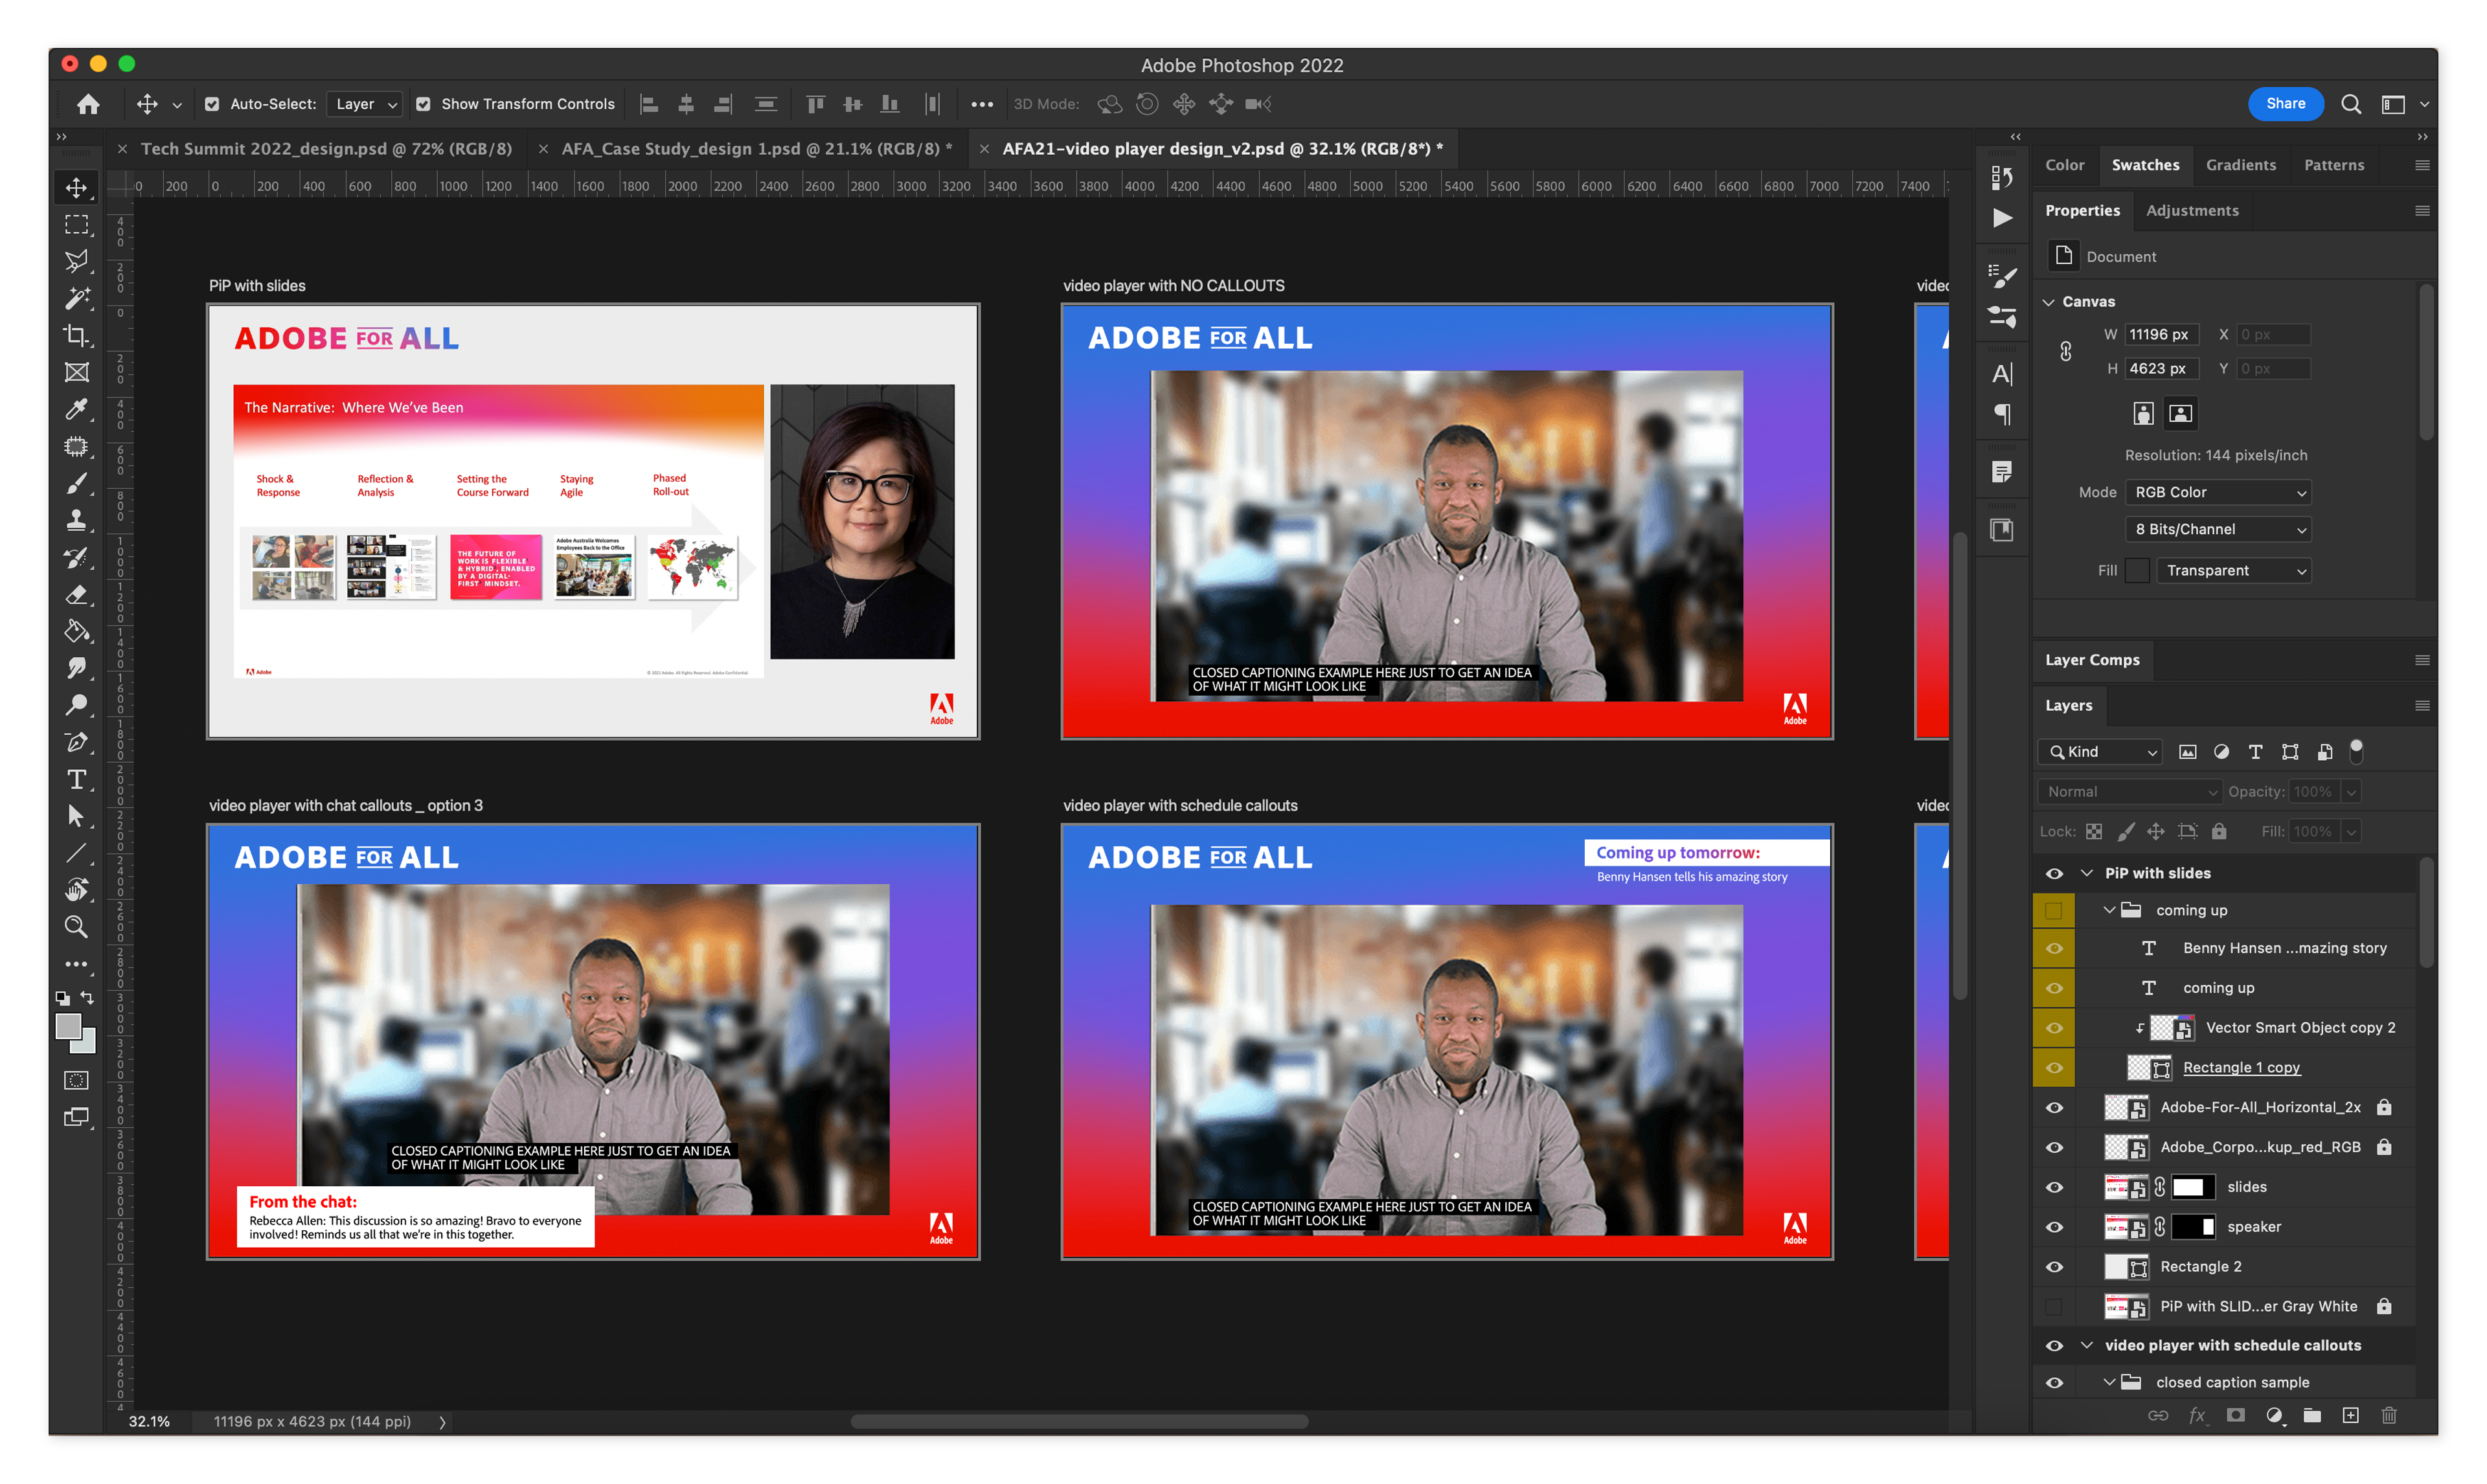Viewport: 2487px width, 1484px height.
Task: Show the PiP with SLID...er Gray White layer
Action: coord(2053,1306)
